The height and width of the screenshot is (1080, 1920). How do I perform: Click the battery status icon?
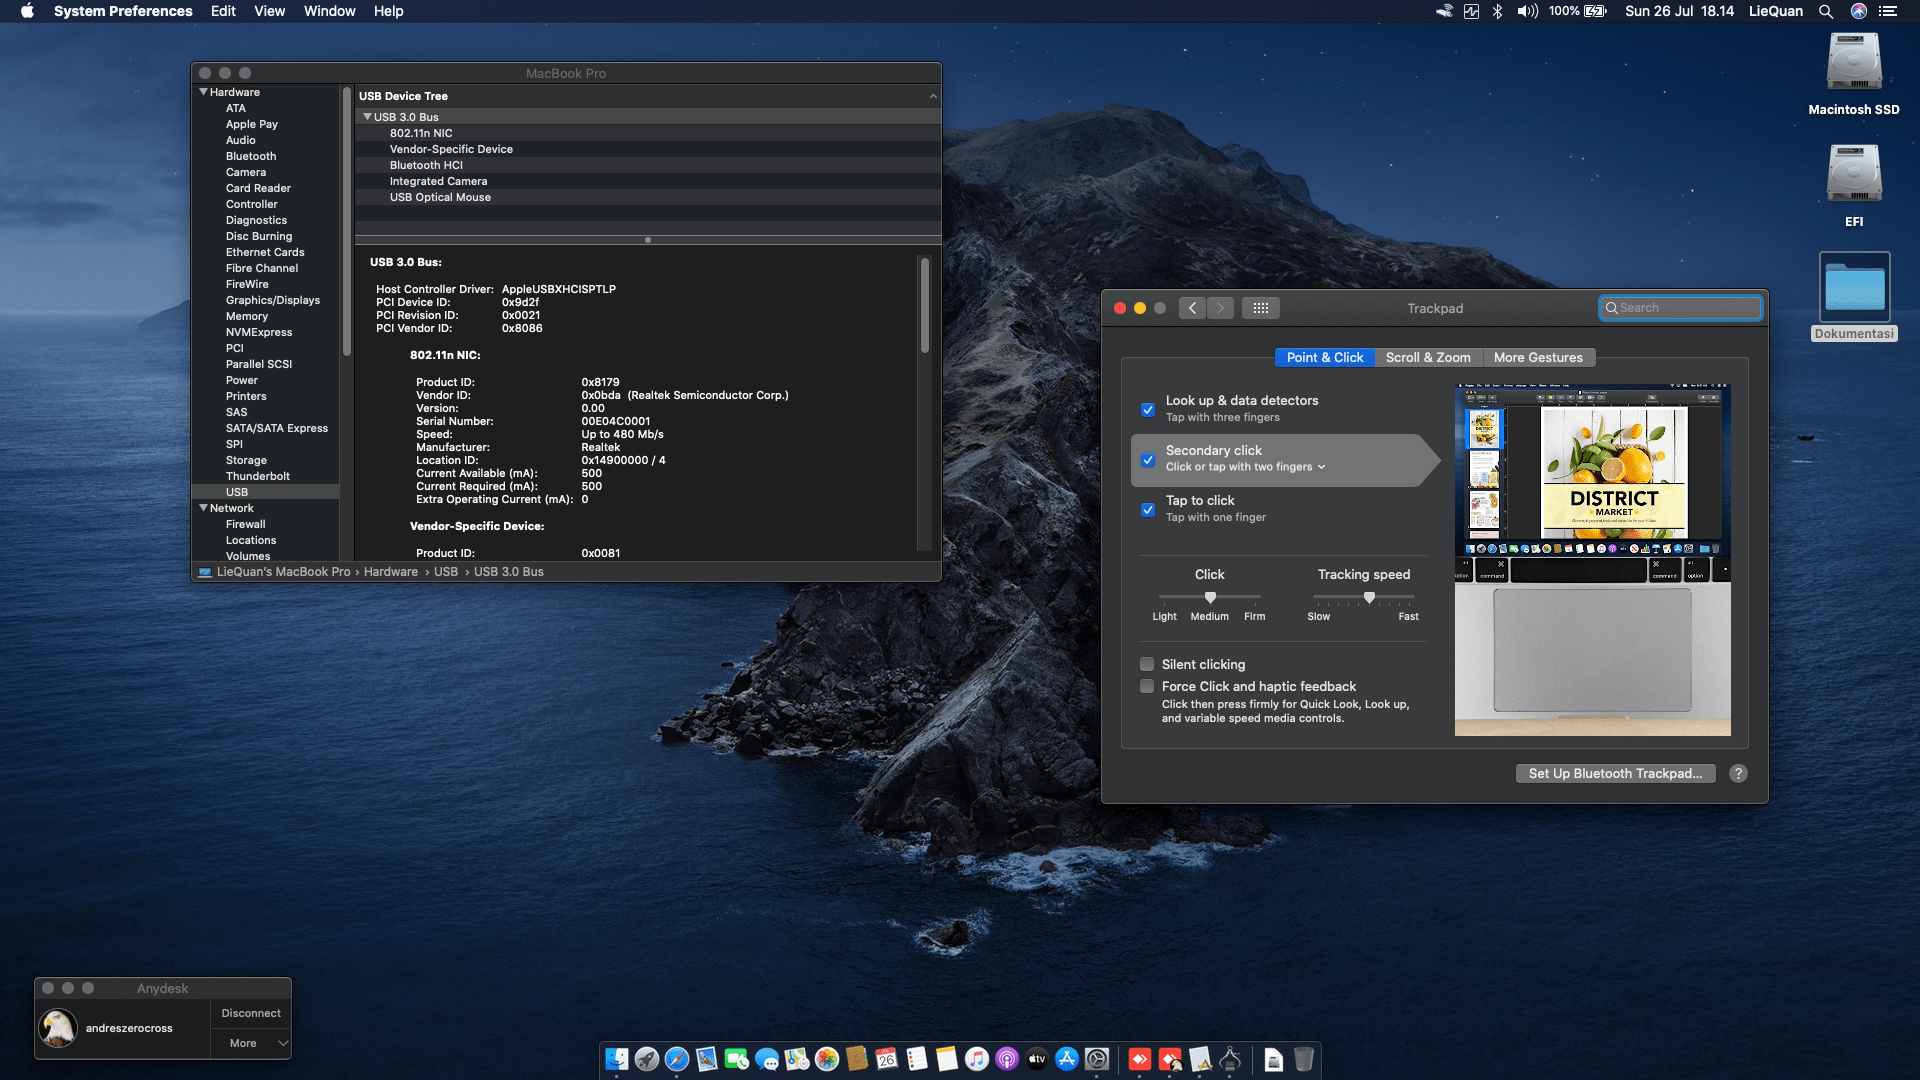tap(1596, 11)
